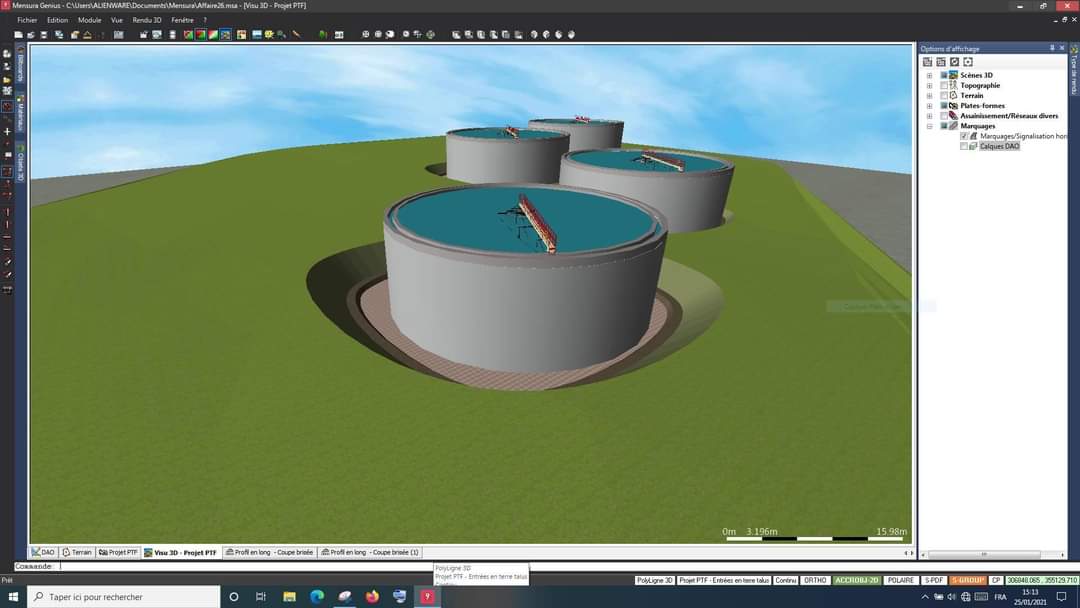Image resolution: width=1080 pixels, height=608 pixels.
Task: Click first icon in Options d'affichage toolbar
Action: [x=927, y=62]
